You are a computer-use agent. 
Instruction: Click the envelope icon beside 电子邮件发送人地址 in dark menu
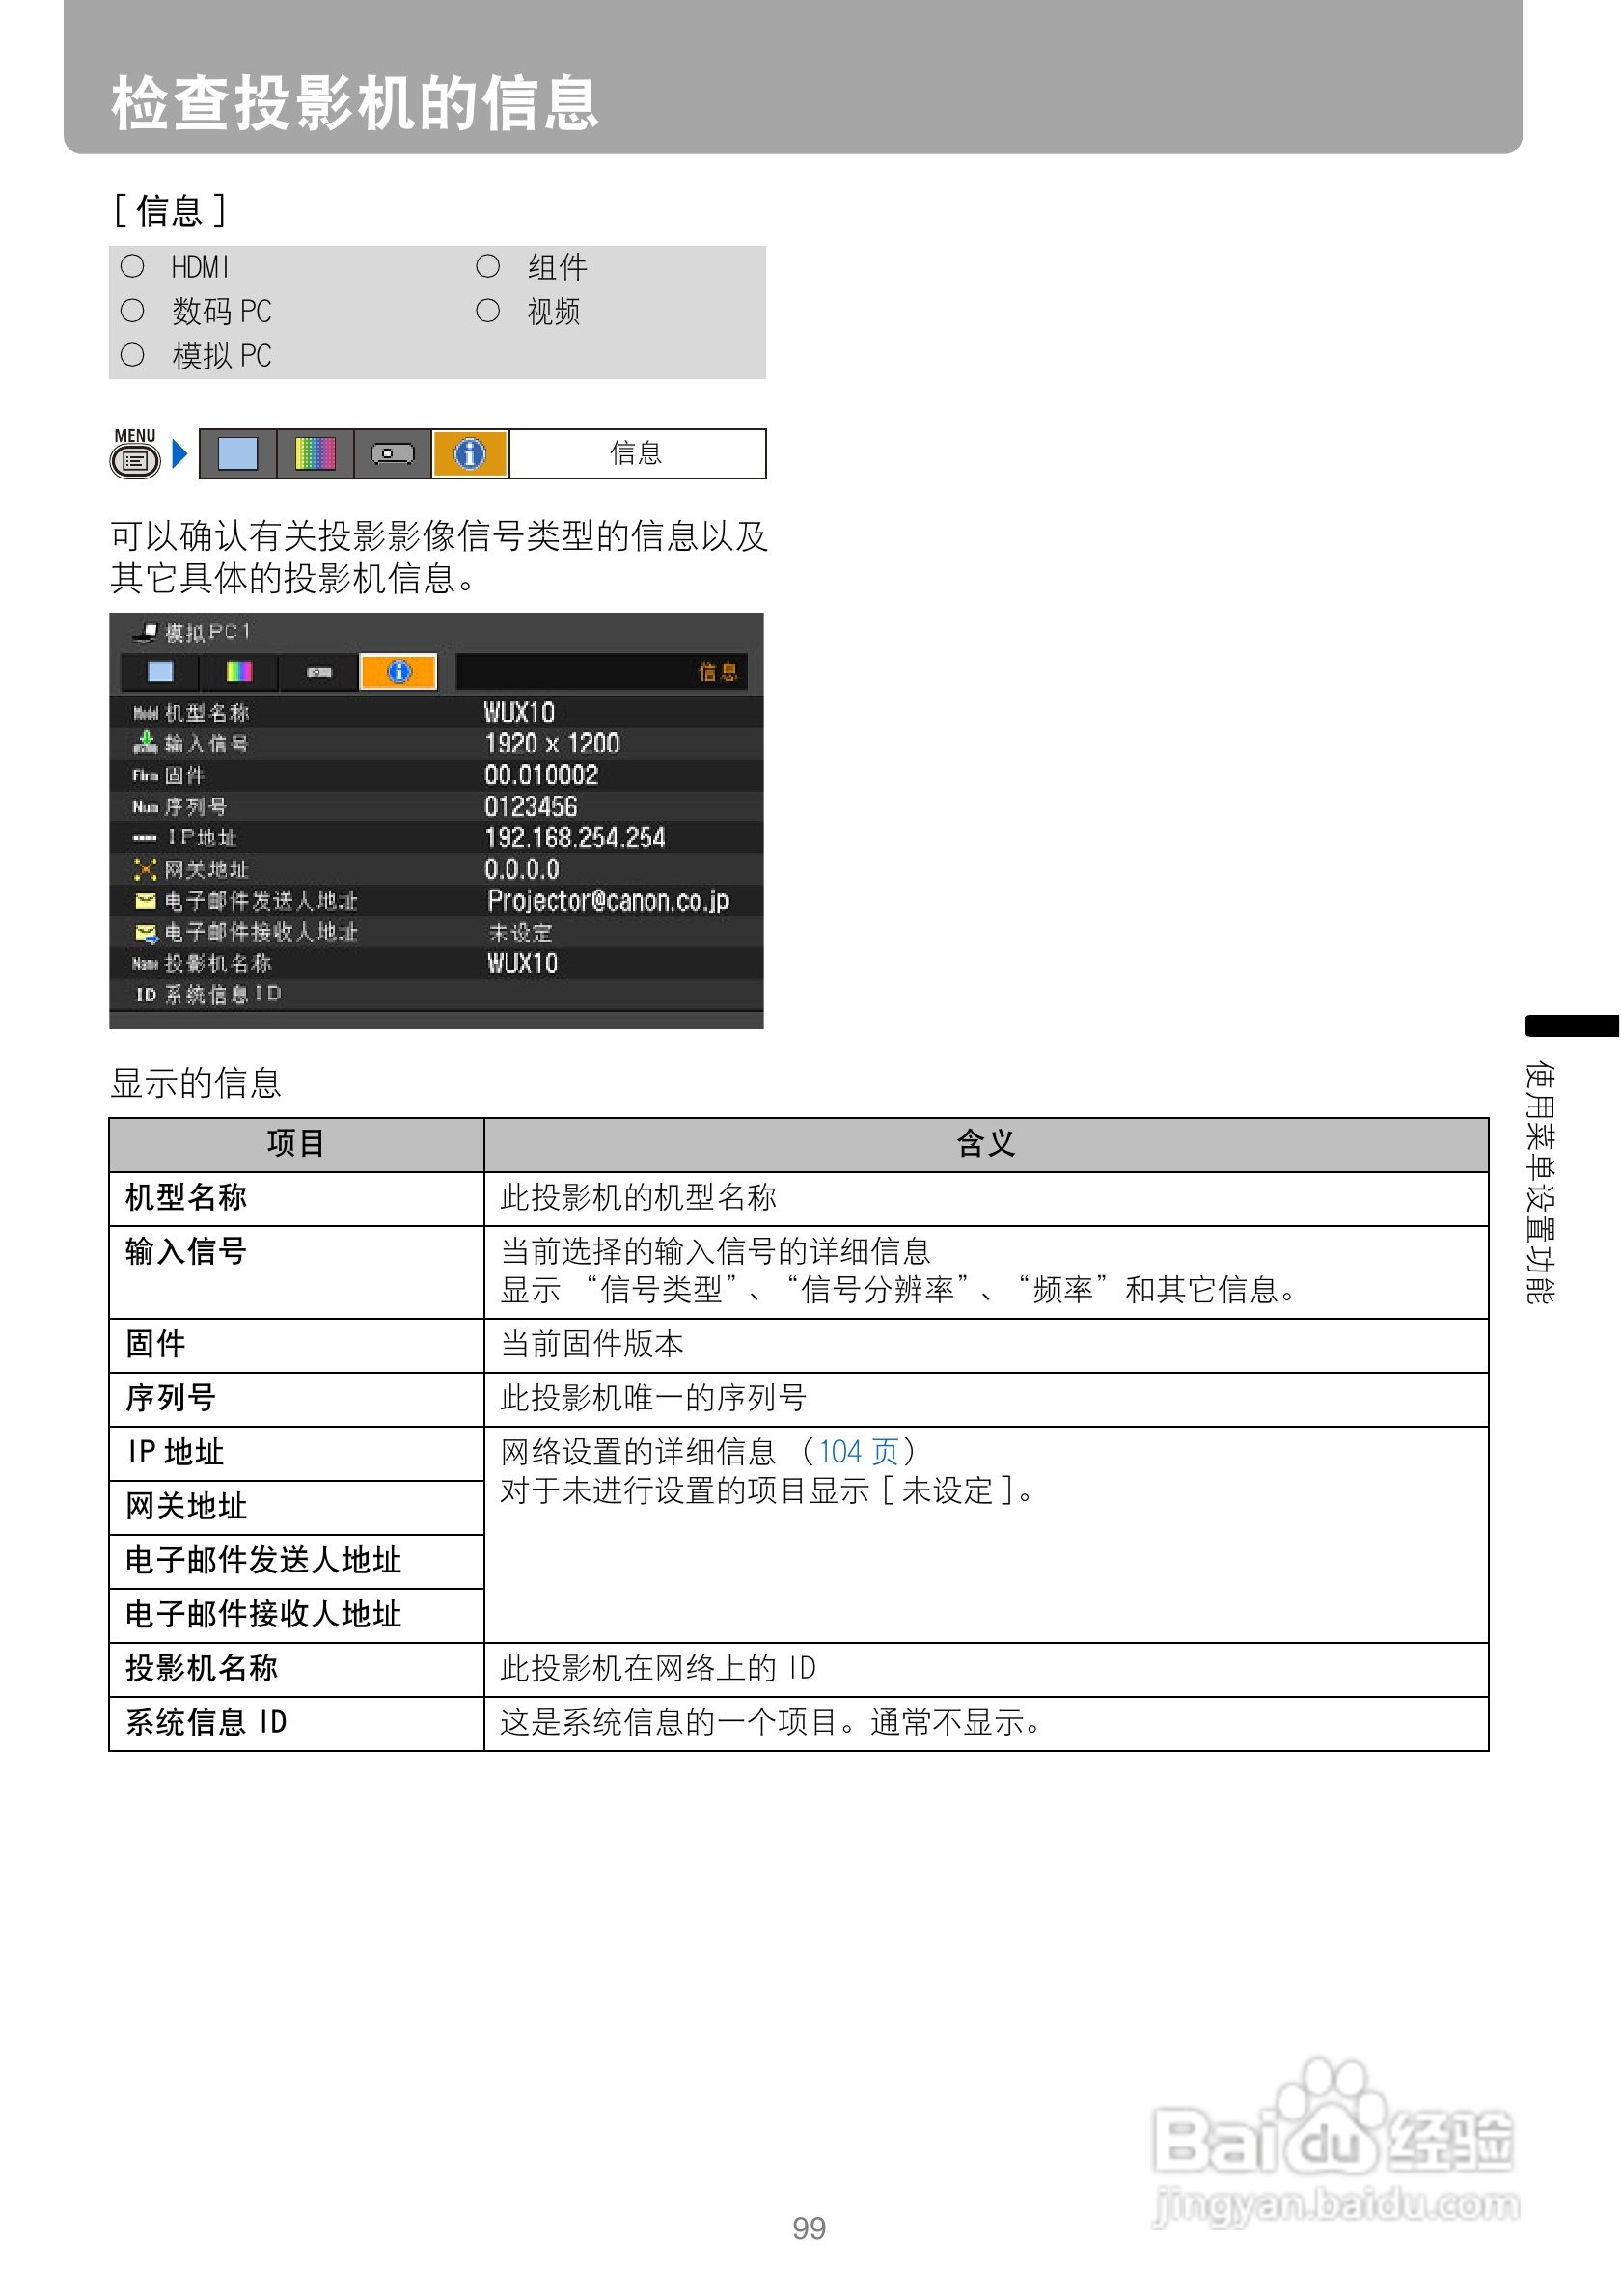click(x=145, y=901)
